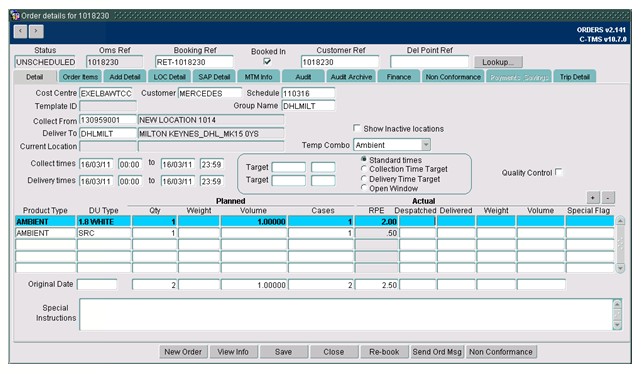This screenshot has width=637, height=372.
Task: Click the Oms Ref field
Action: (x=115, y=62)
